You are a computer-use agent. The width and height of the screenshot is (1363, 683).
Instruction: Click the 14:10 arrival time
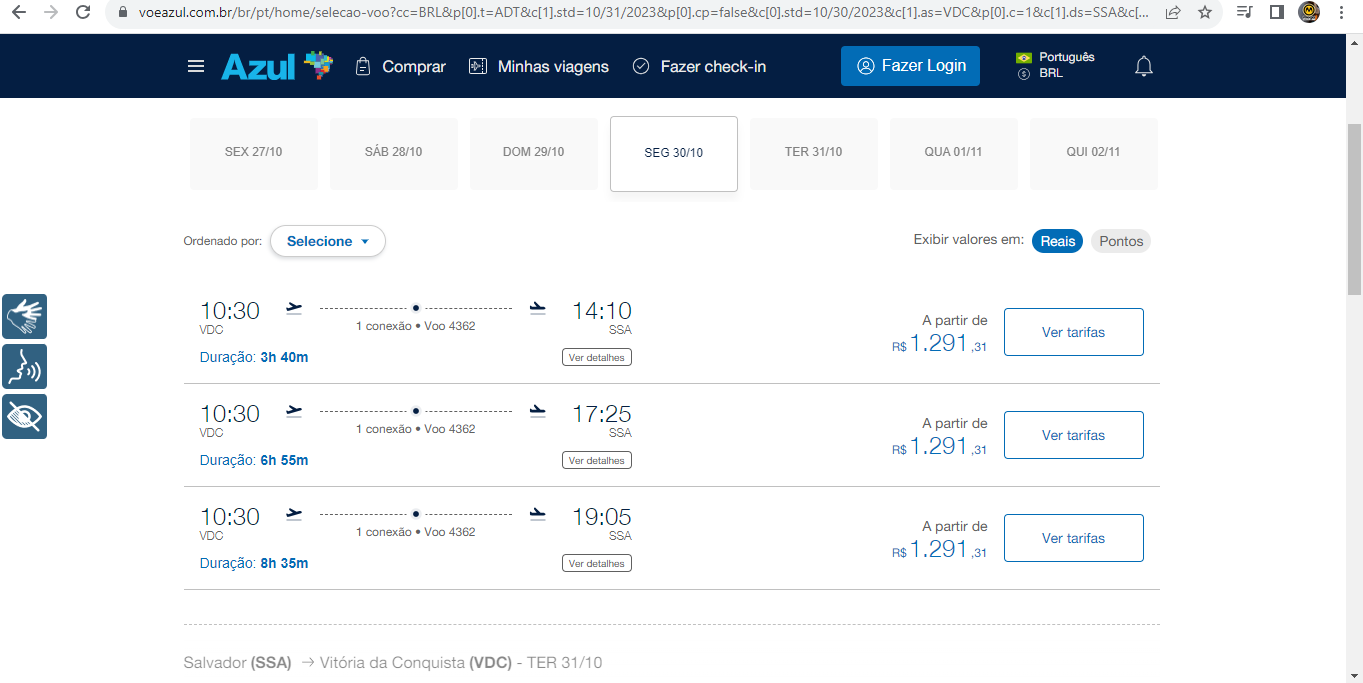click(x=602, y=311)
